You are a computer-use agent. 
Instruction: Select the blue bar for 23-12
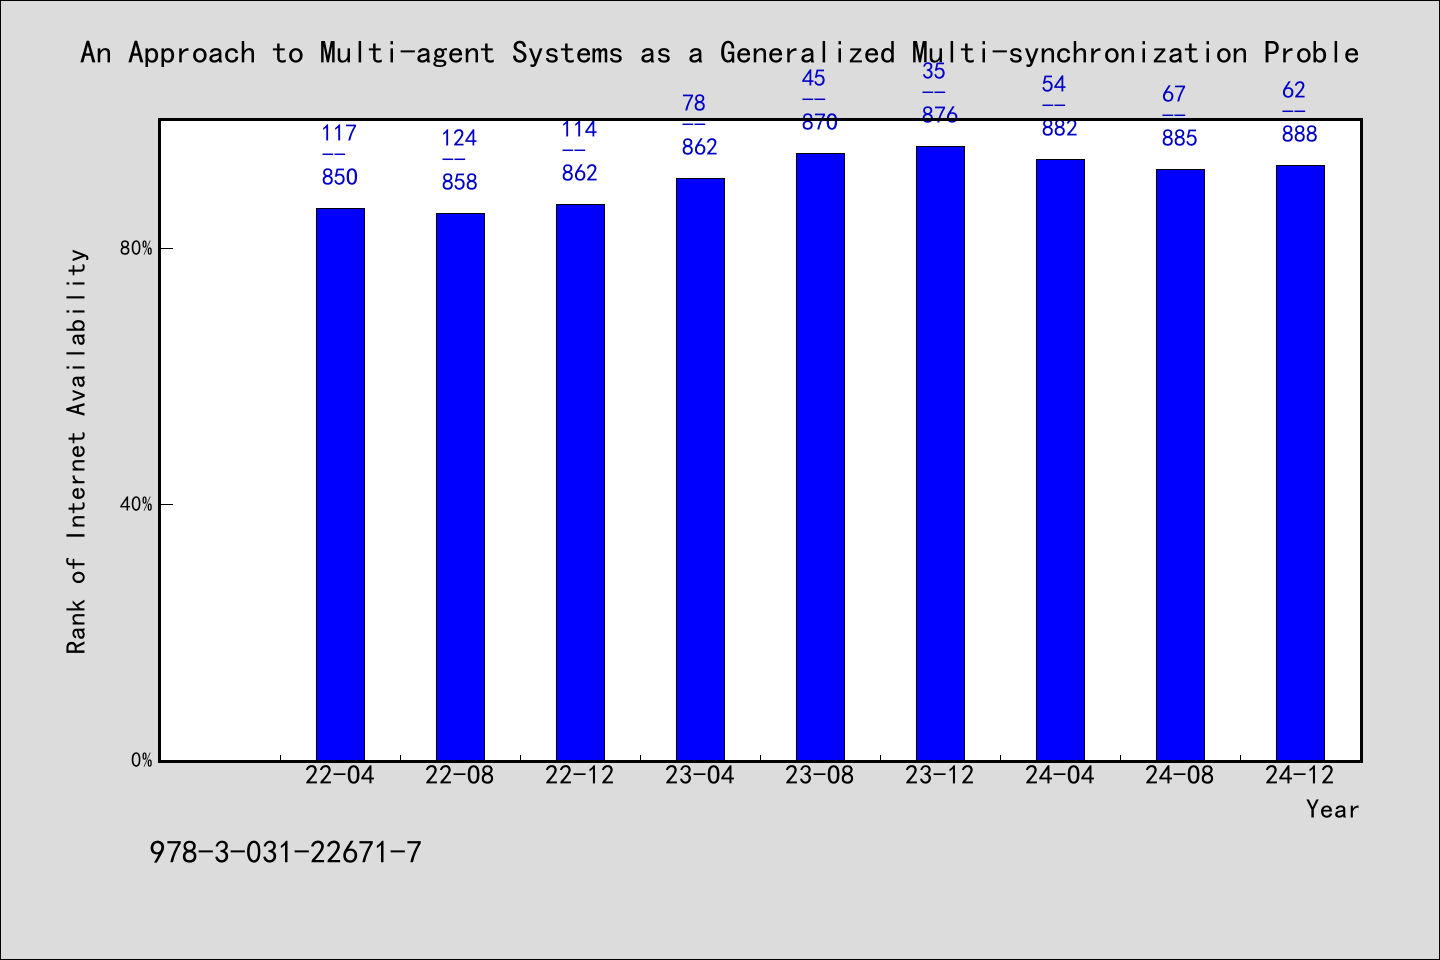click(940, 453)
